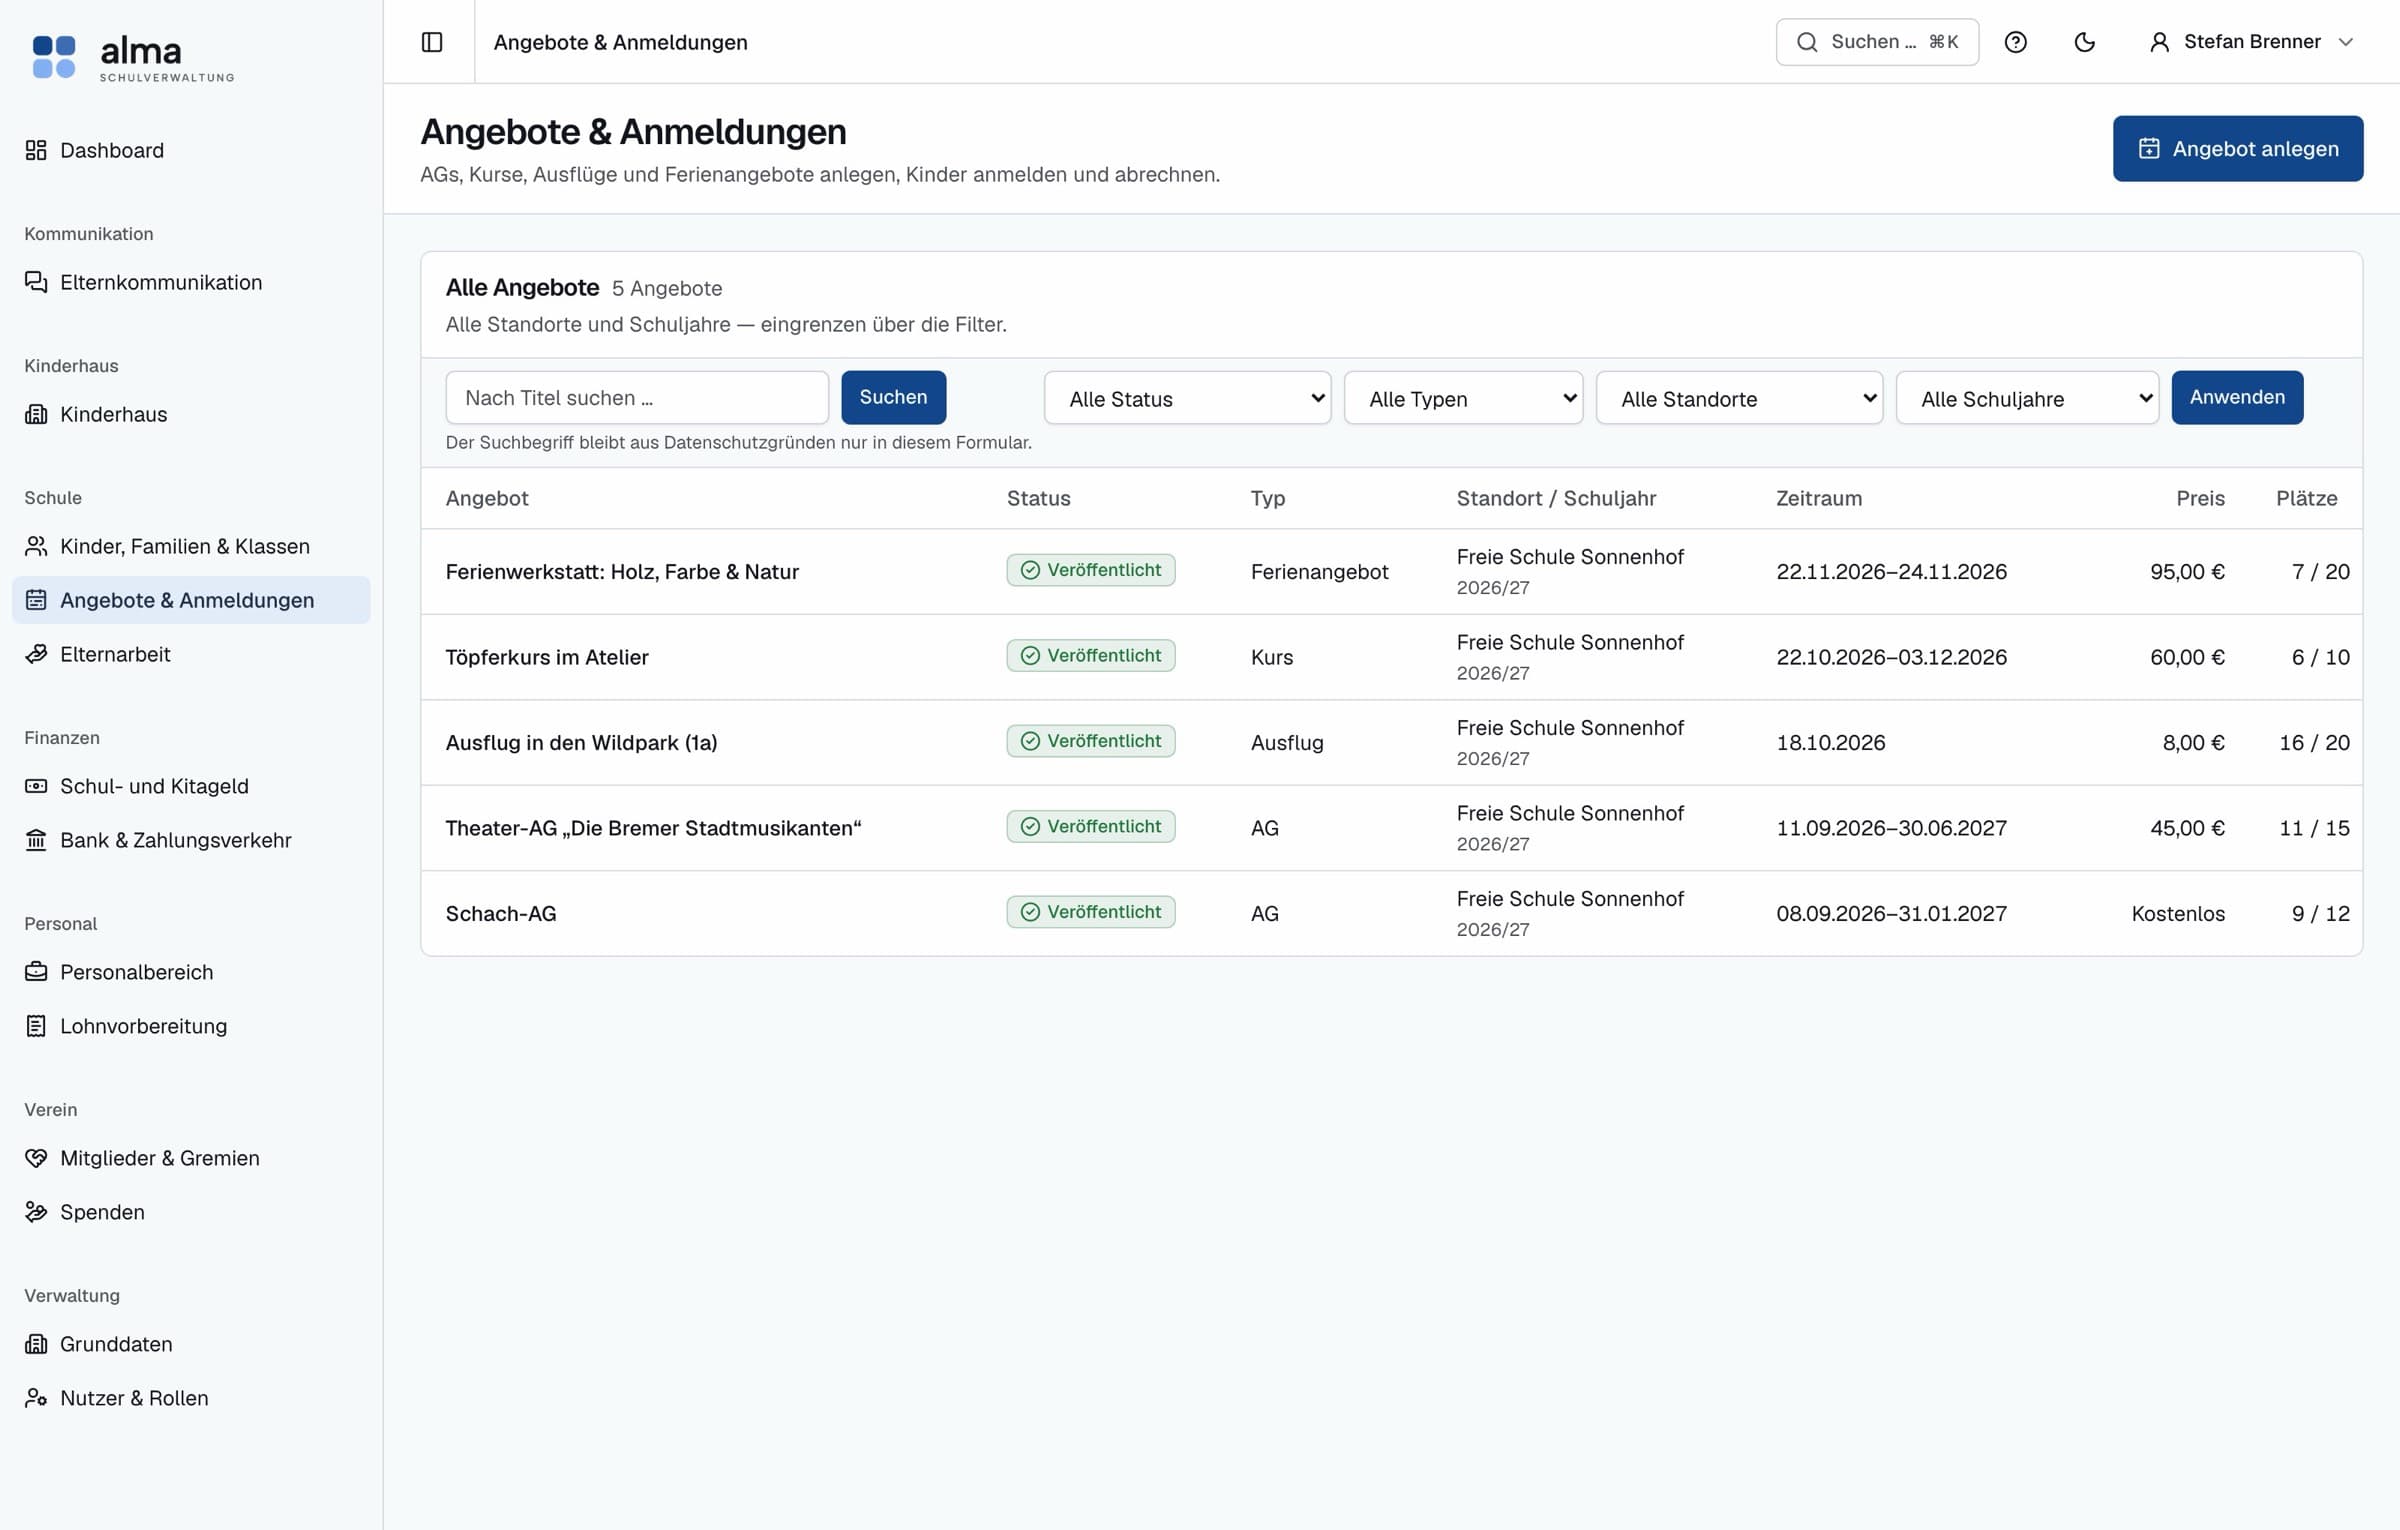Click the Elternkommunikation chat icon
This screenshot has height=1530, width=2400.
point(36,282)
